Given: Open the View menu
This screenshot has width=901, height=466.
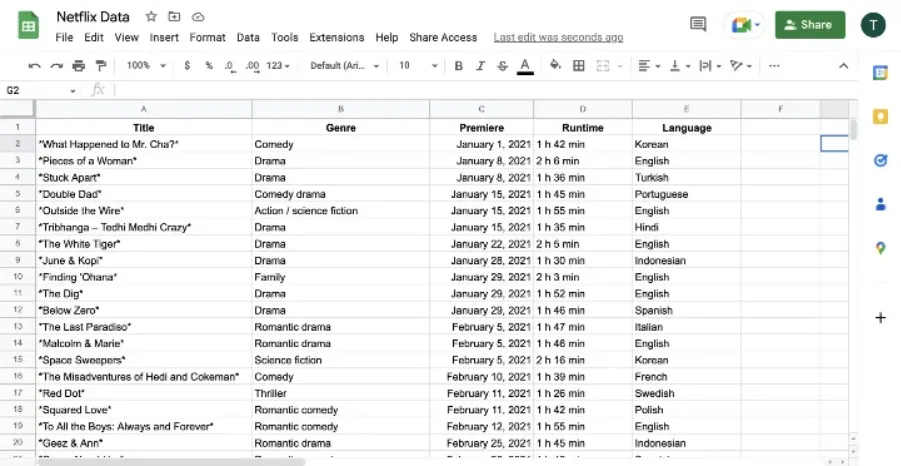Looking at the screenshot, I should pos(126,37).
